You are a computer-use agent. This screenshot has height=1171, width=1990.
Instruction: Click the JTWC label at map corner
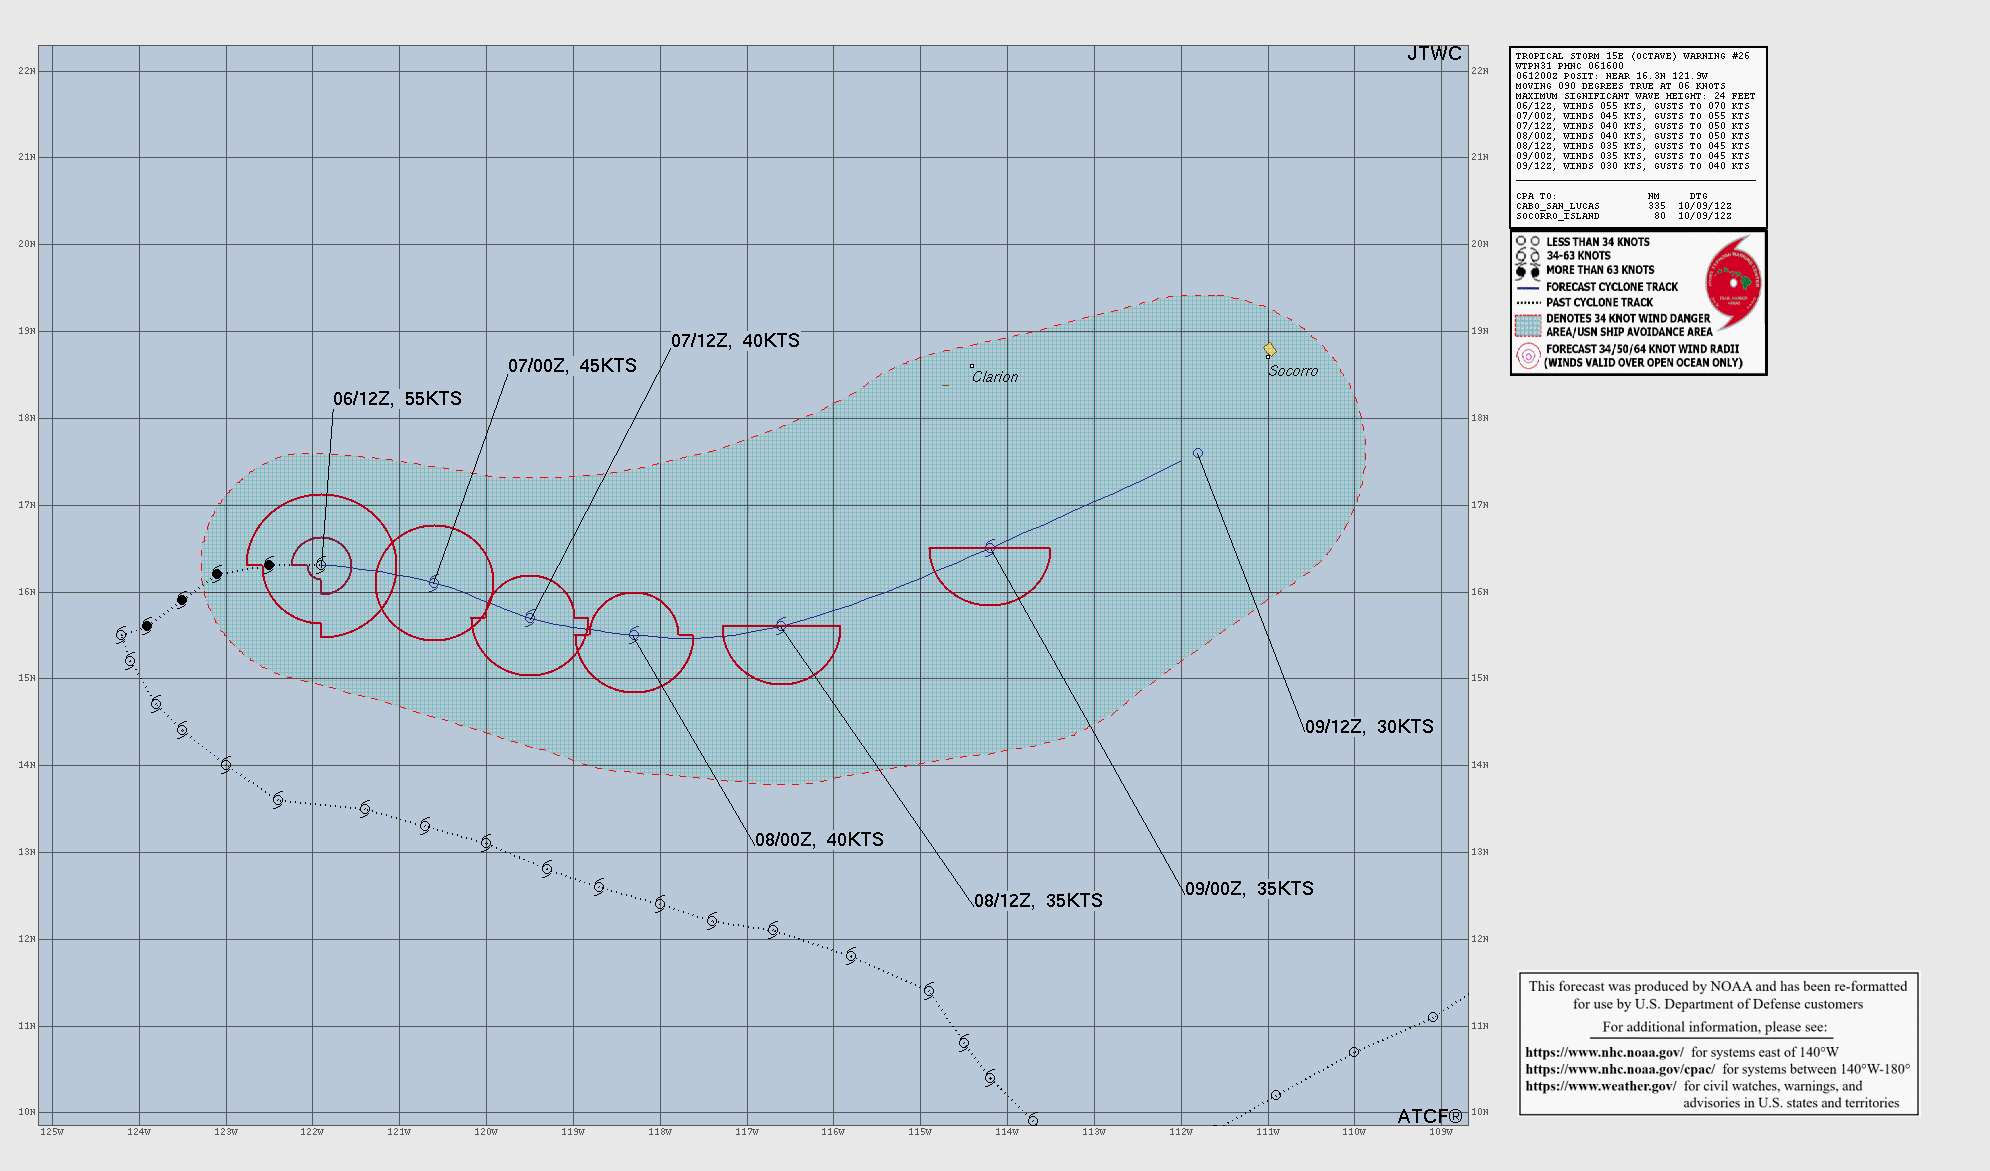[1434, 54]
